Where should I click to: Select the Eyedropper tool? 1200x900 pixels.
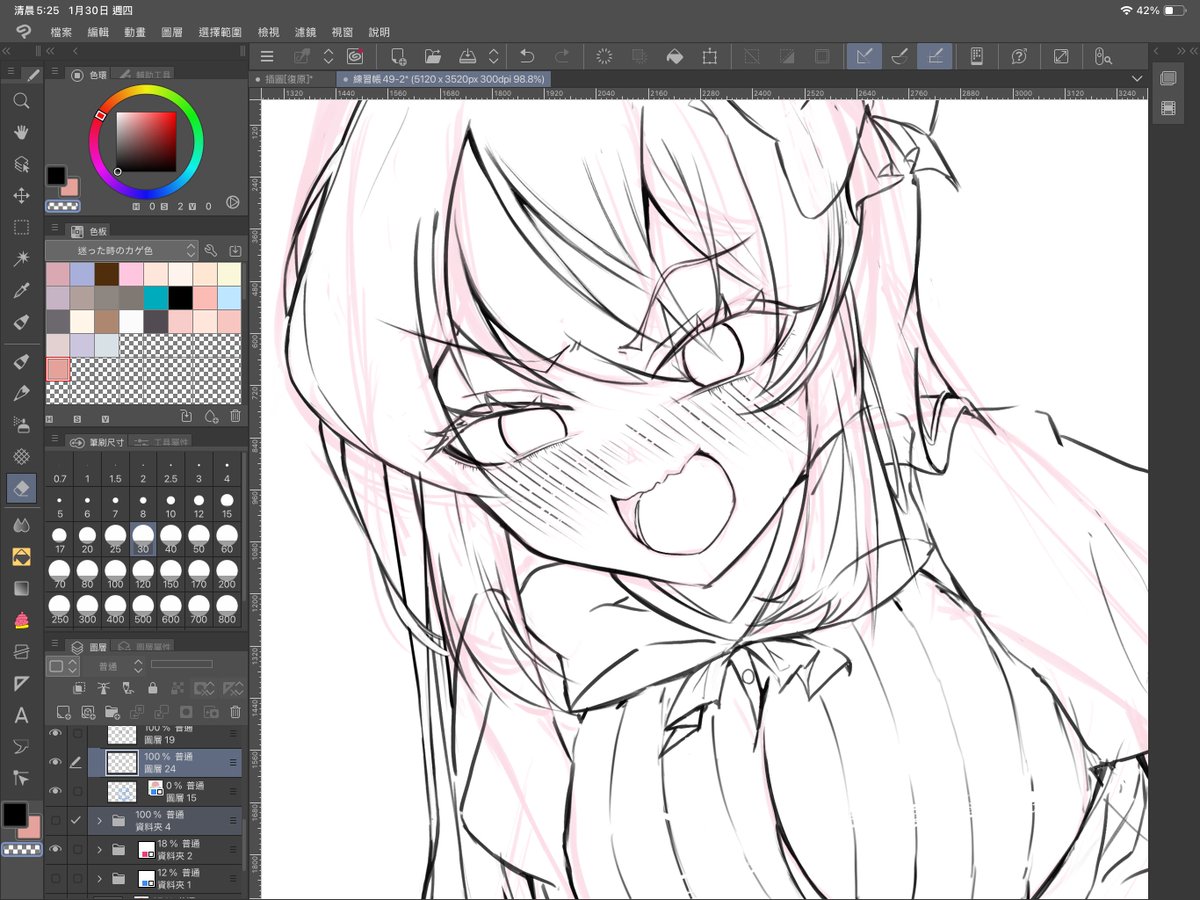pos(21,291)
